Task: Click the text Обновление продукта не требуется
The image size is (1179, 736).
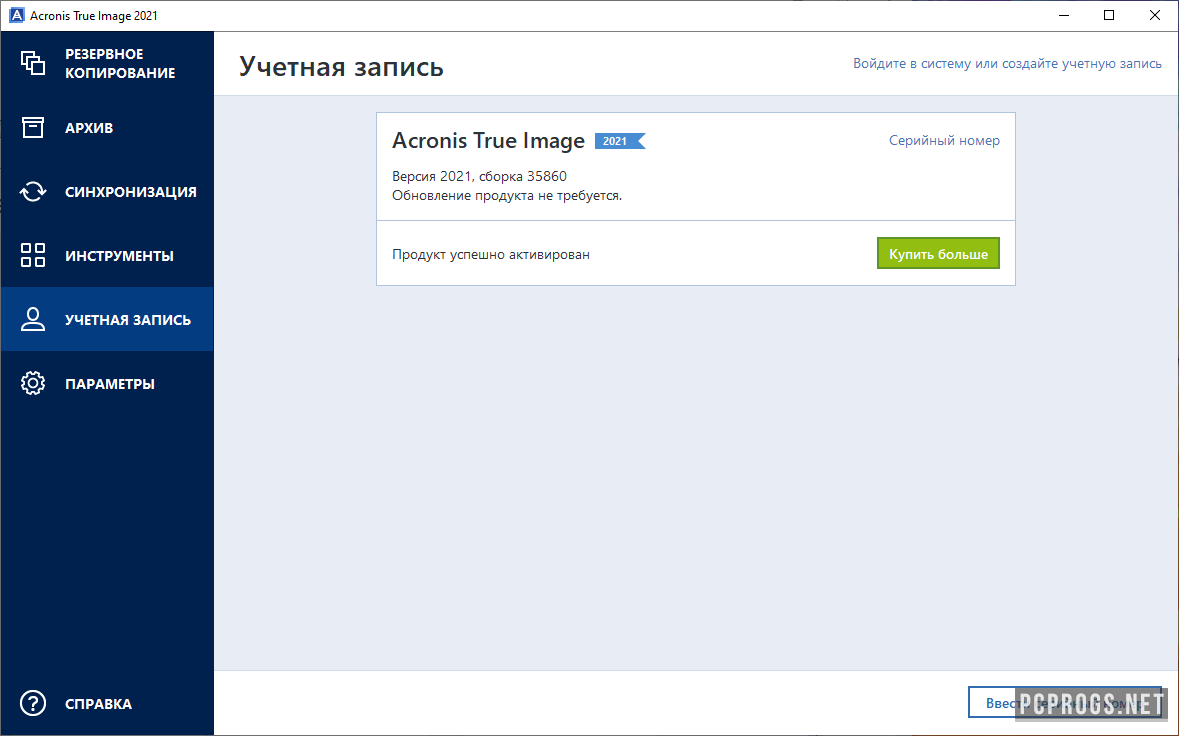Action: [507, 195]
